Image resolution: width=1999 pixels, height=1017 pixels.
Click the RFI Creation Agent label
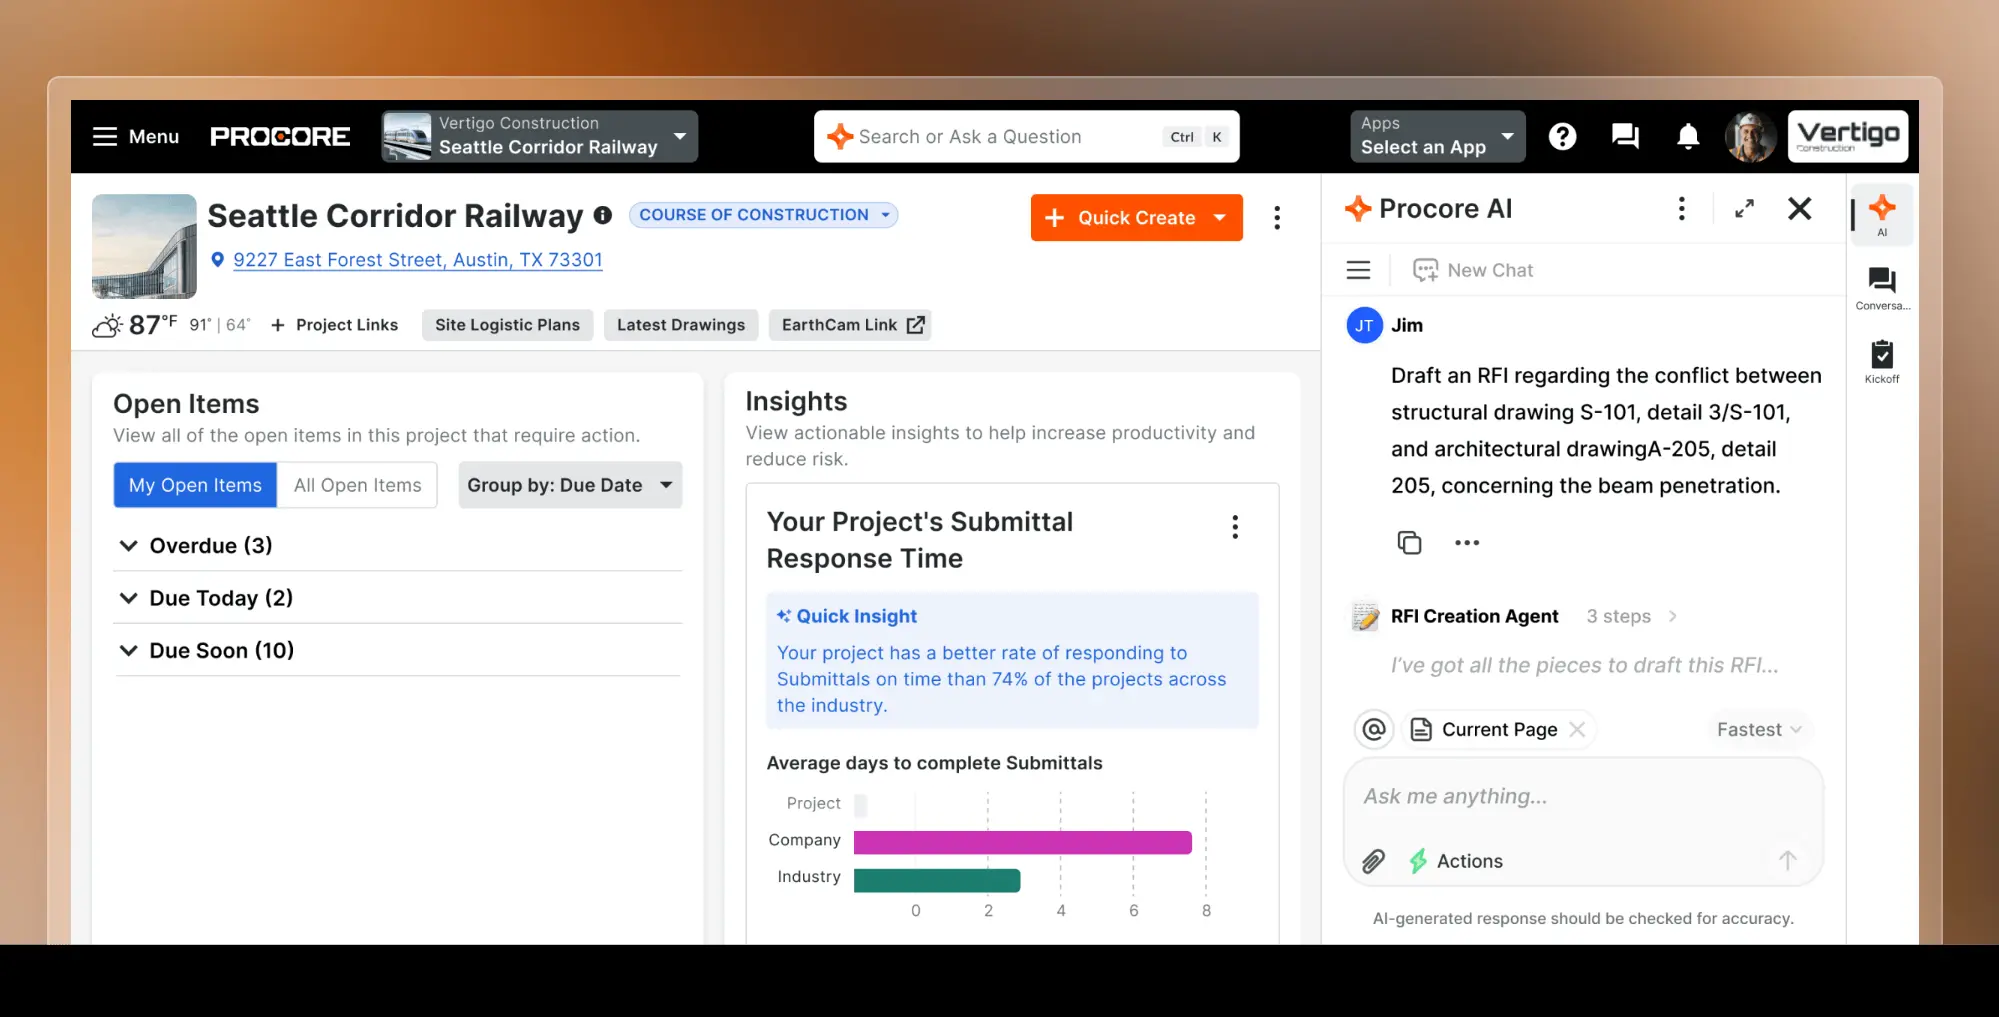[x=1474, y=616]
